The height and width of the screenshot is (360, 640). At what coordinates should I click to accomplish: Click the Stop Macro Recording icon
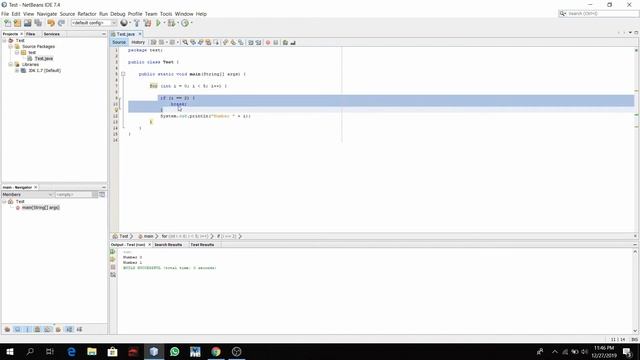pos(276,42)
